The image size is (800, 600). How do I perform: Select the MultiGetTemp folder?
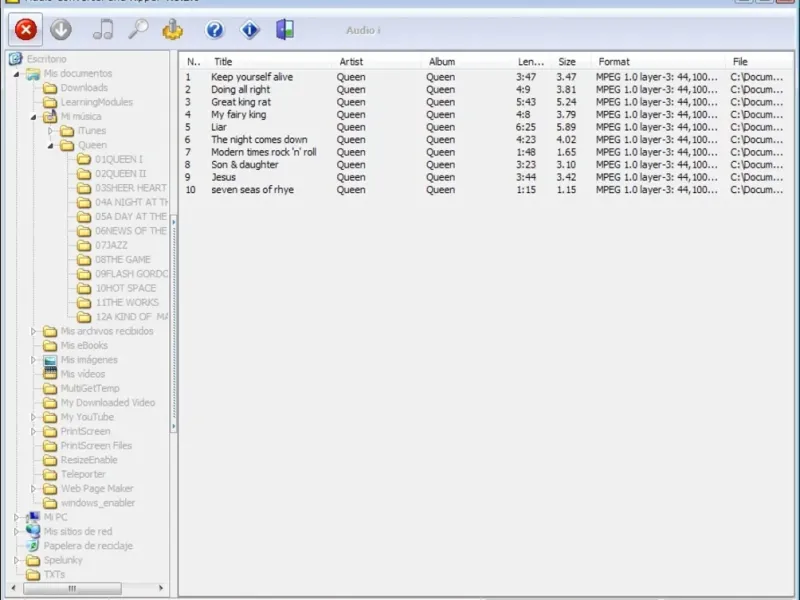(x=82, y=388)
